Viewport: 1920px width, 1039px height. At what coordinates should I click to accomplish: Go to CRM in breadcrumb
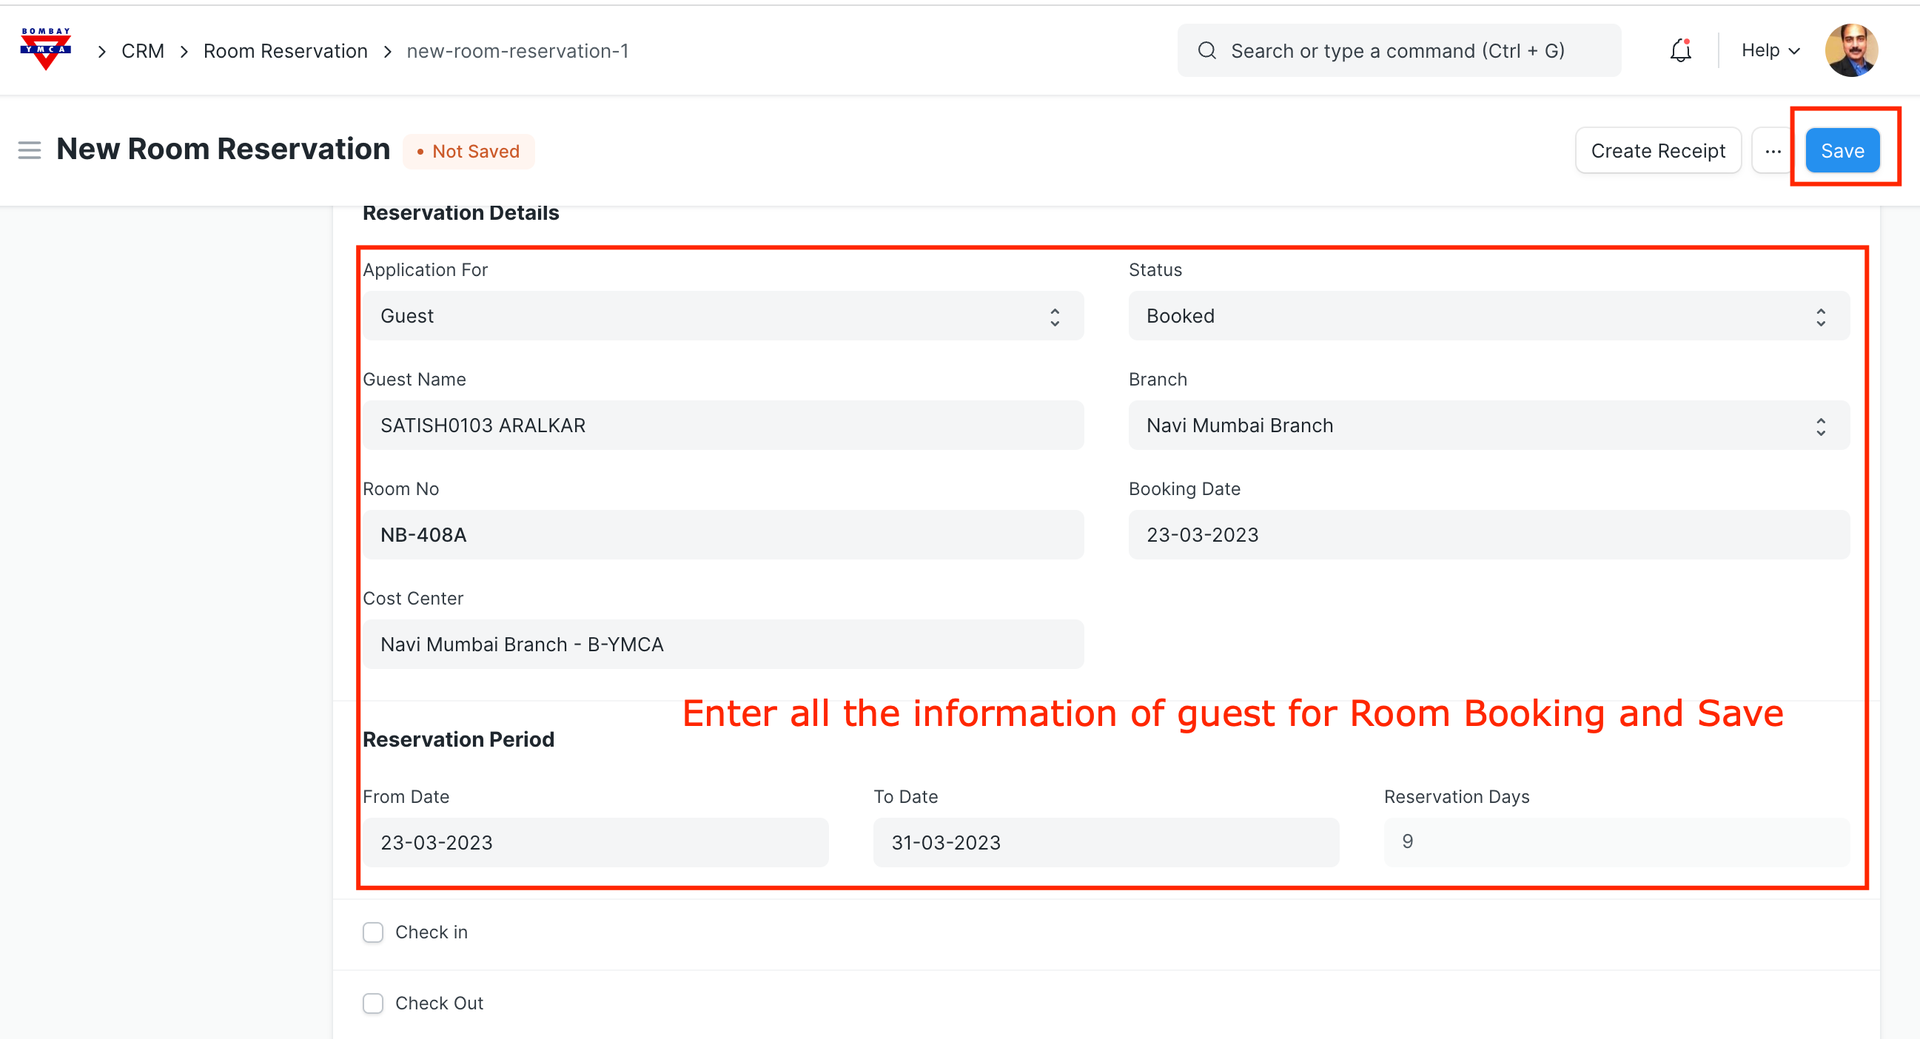click(x=143, y=51)
